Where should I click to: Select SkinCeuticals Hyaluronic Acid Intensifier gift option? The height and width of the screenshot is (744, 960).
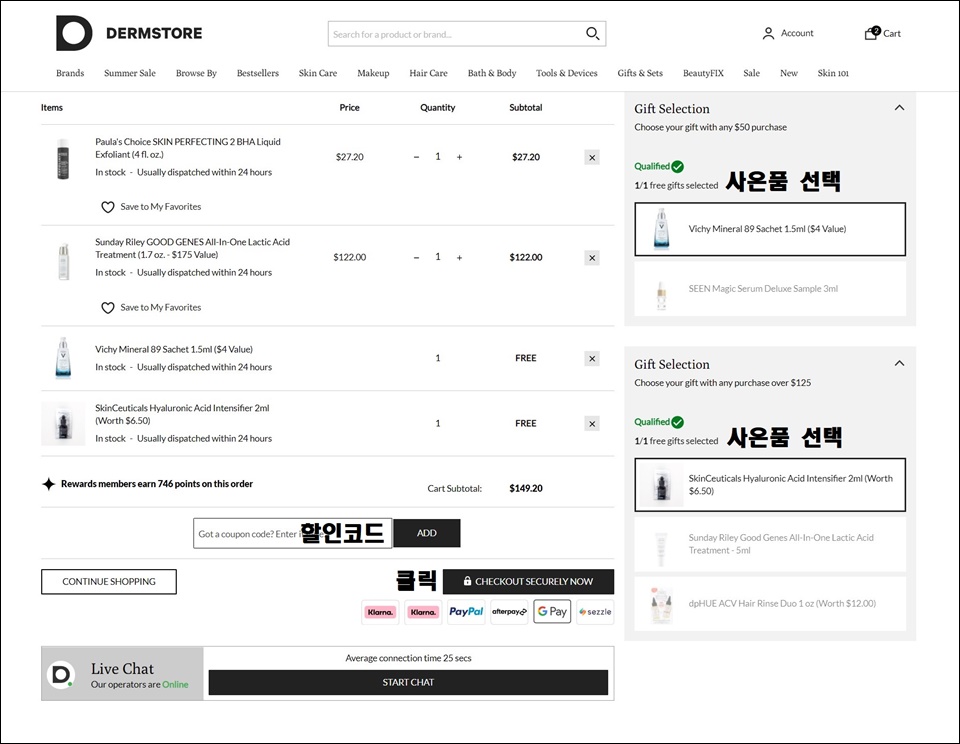coord(770,484)
